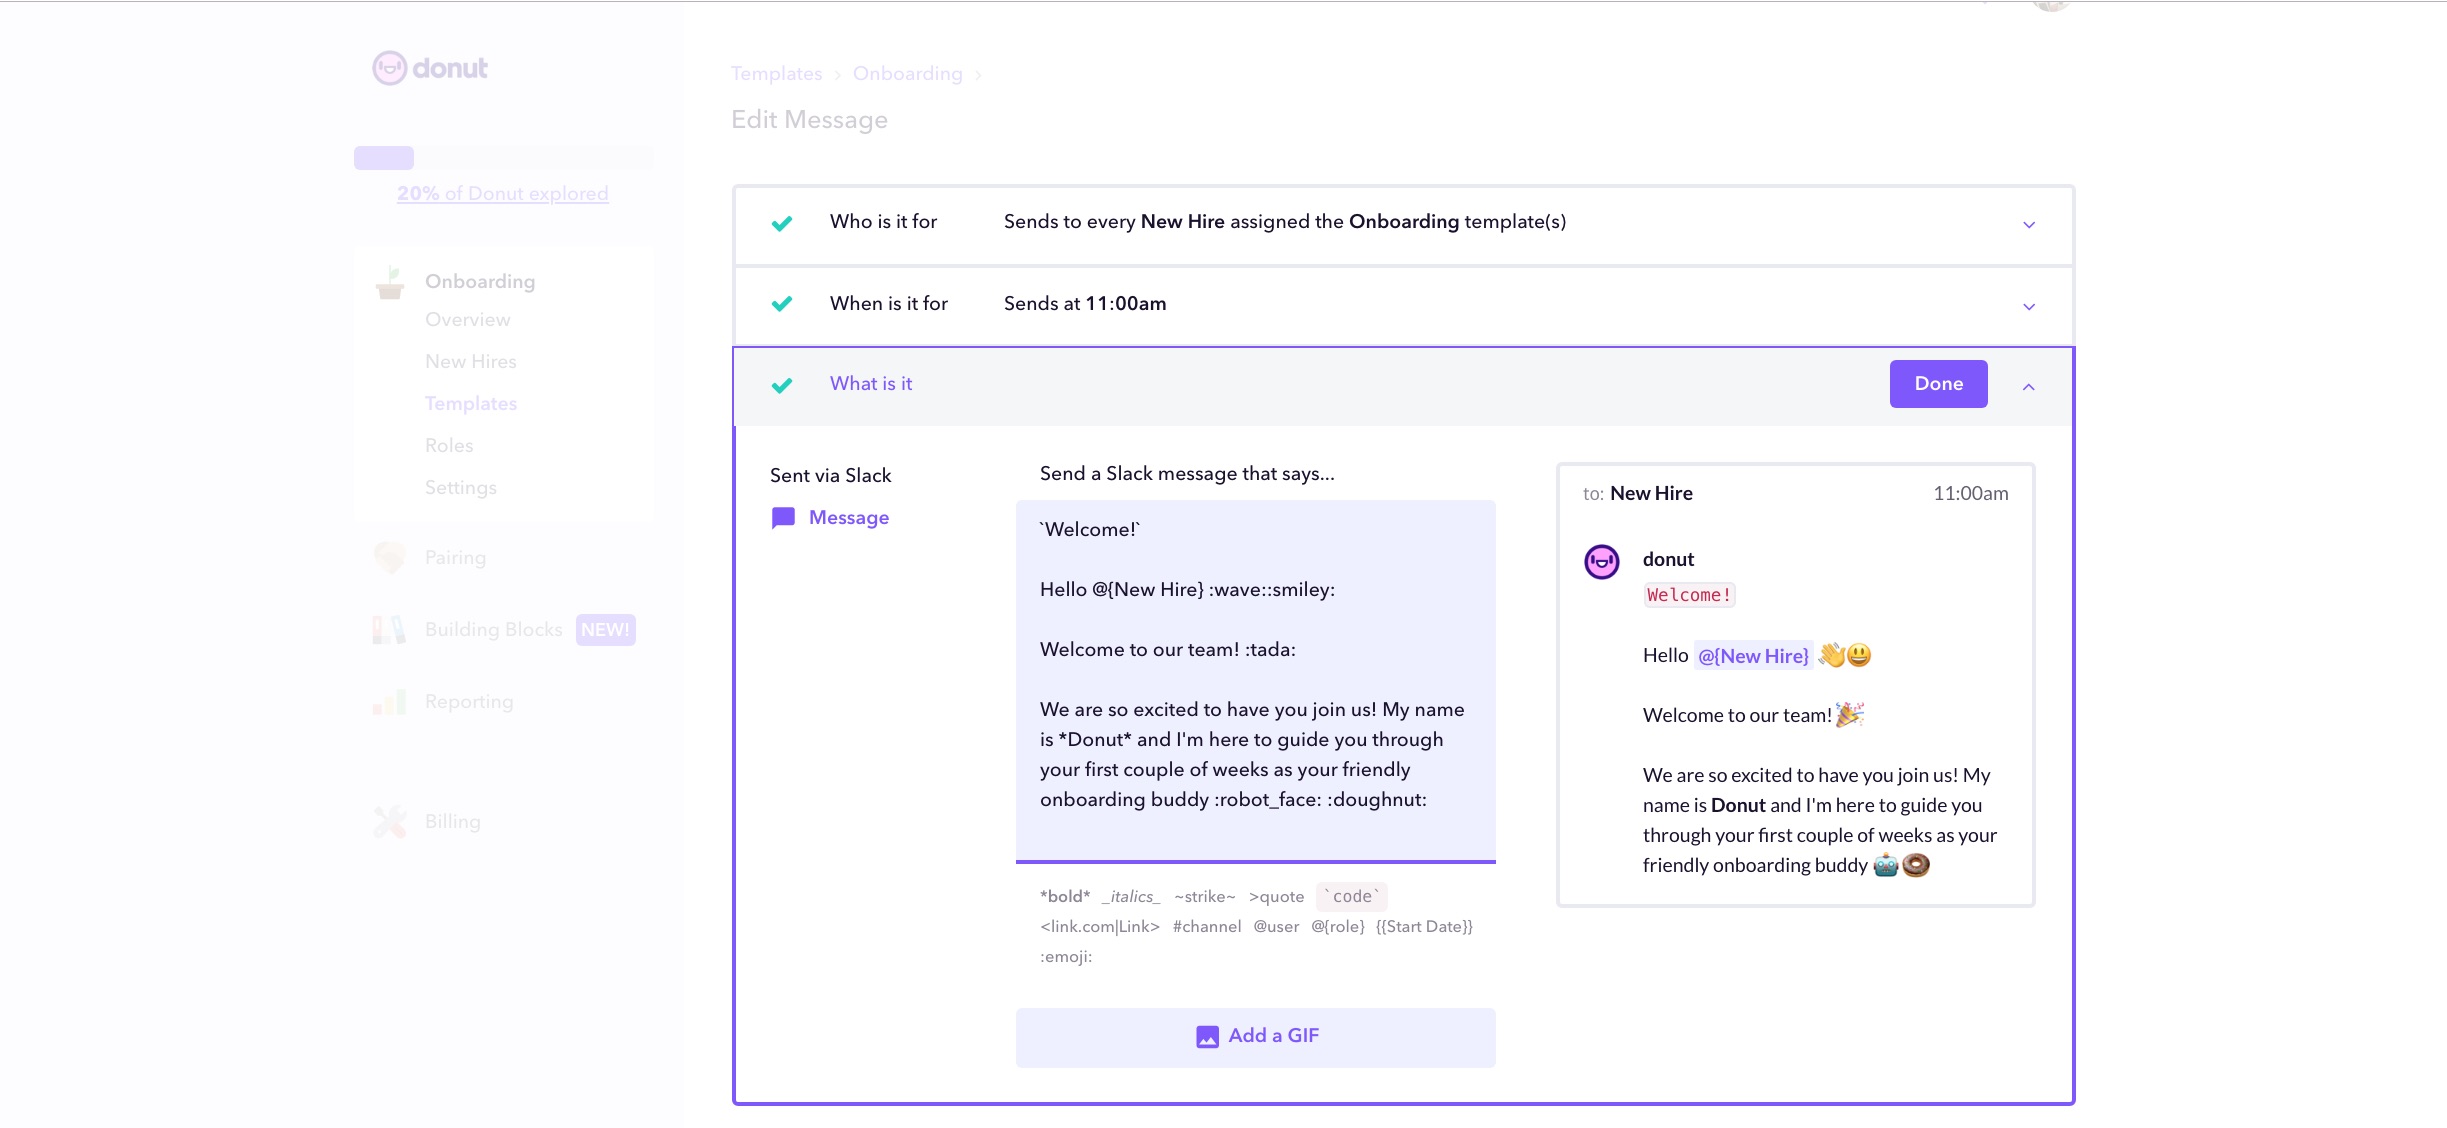
Task: Click the Onboarding plant pot icon
Action: [390, 283]
